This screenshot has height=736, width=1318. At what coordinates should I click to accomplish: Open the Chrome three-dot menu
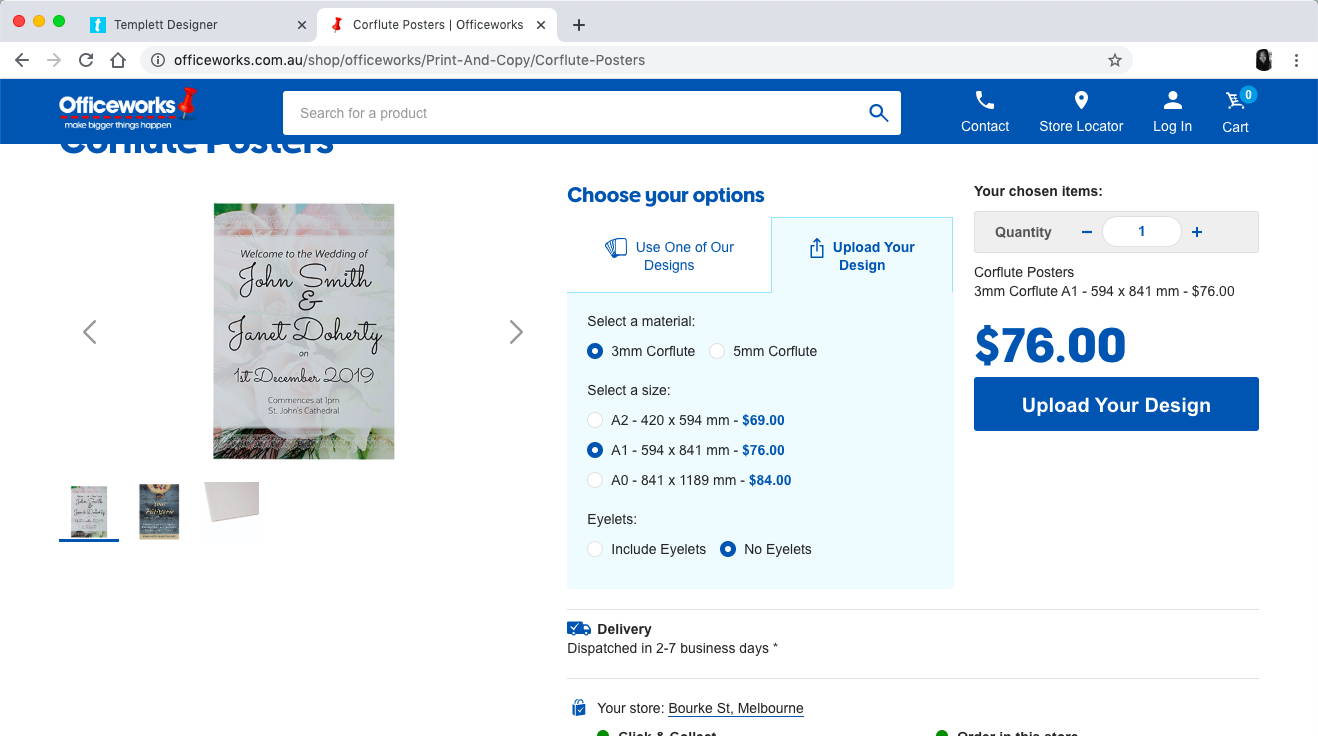click(x=1296, y=60)
